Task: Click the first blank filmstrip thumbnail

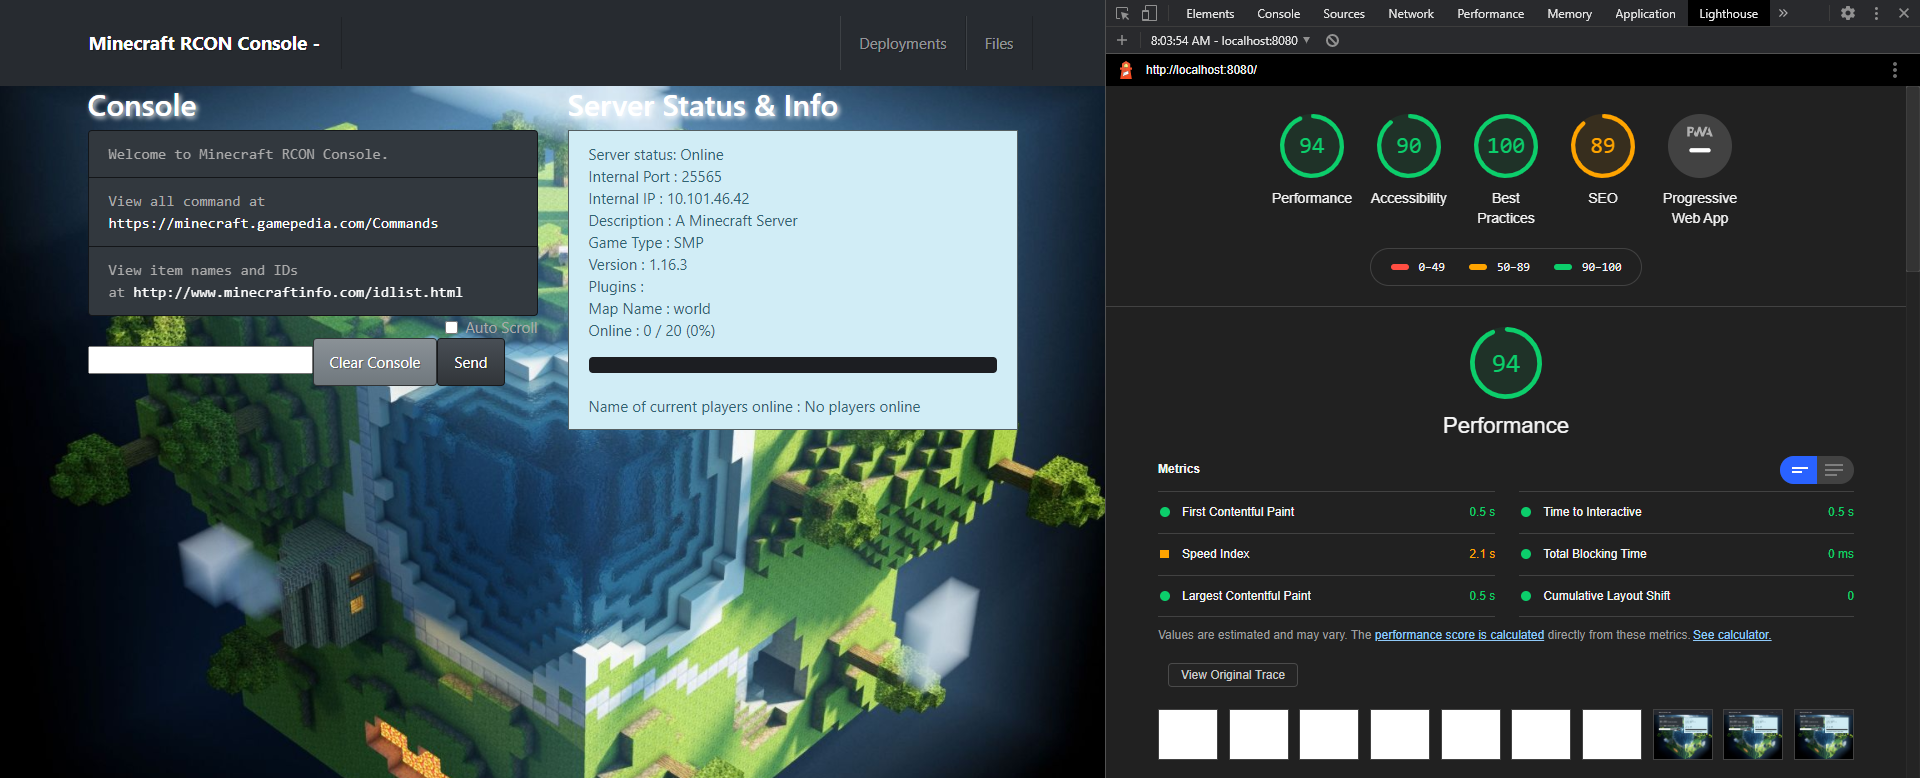Action: coord(1188,735)
